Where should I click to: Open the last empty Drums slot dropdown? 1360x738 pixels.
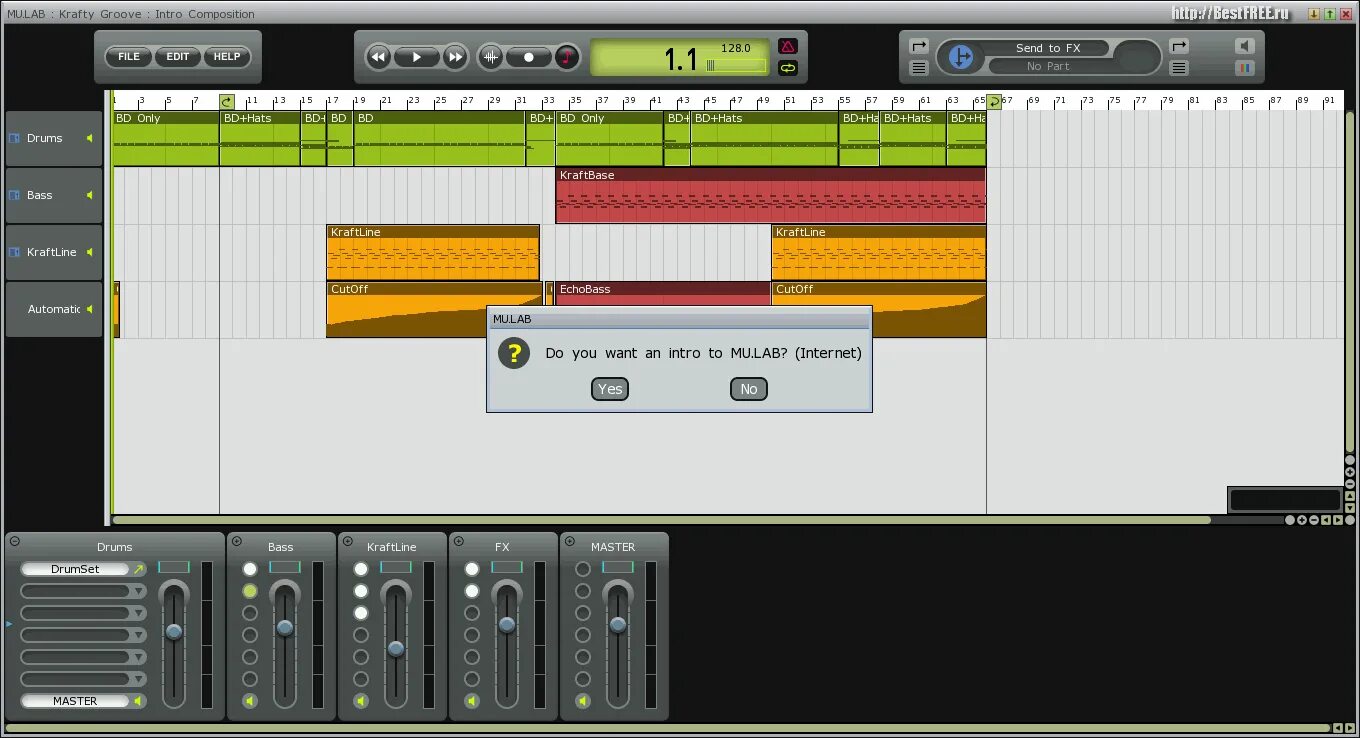[139, 679]
